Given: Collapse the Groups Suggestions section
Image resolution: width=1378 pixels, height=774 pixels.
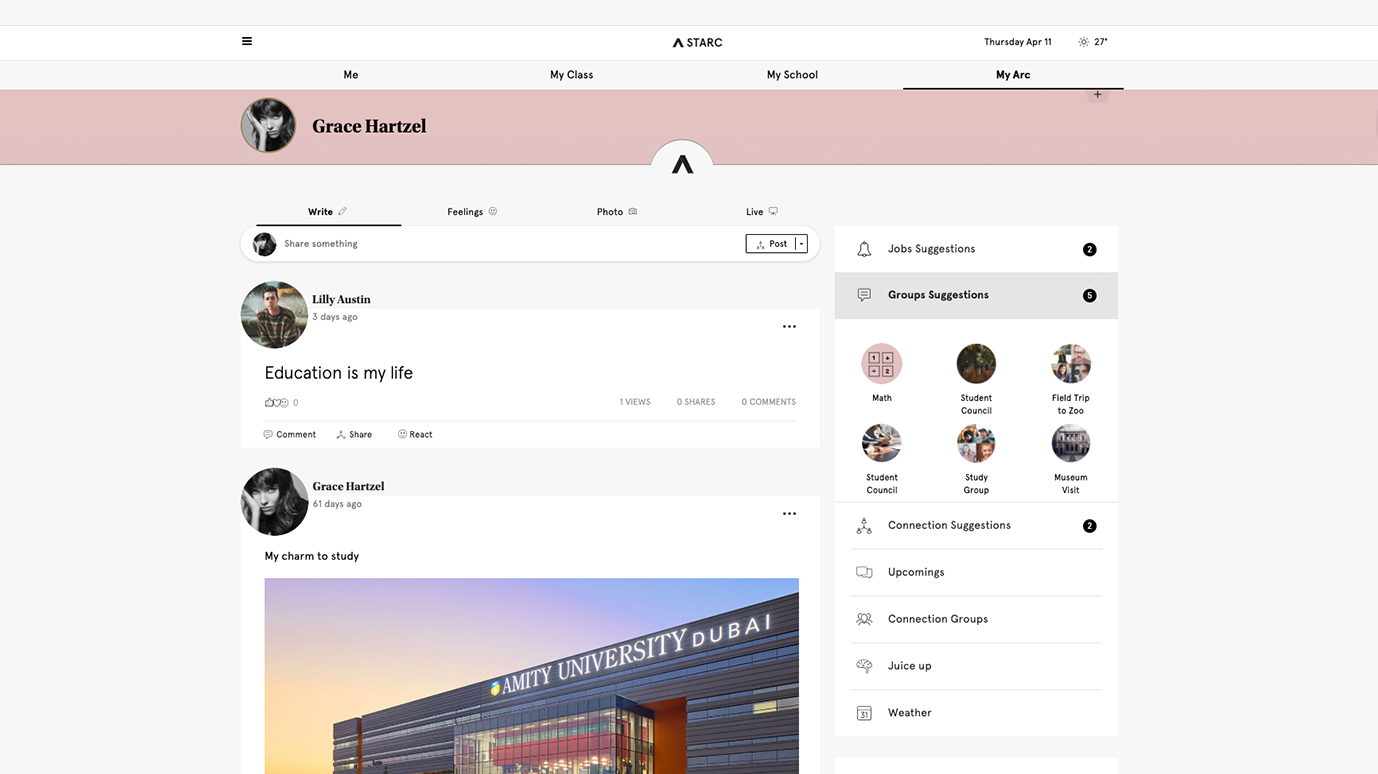Looking at the screenshot, I should click(x=976, y=296).
